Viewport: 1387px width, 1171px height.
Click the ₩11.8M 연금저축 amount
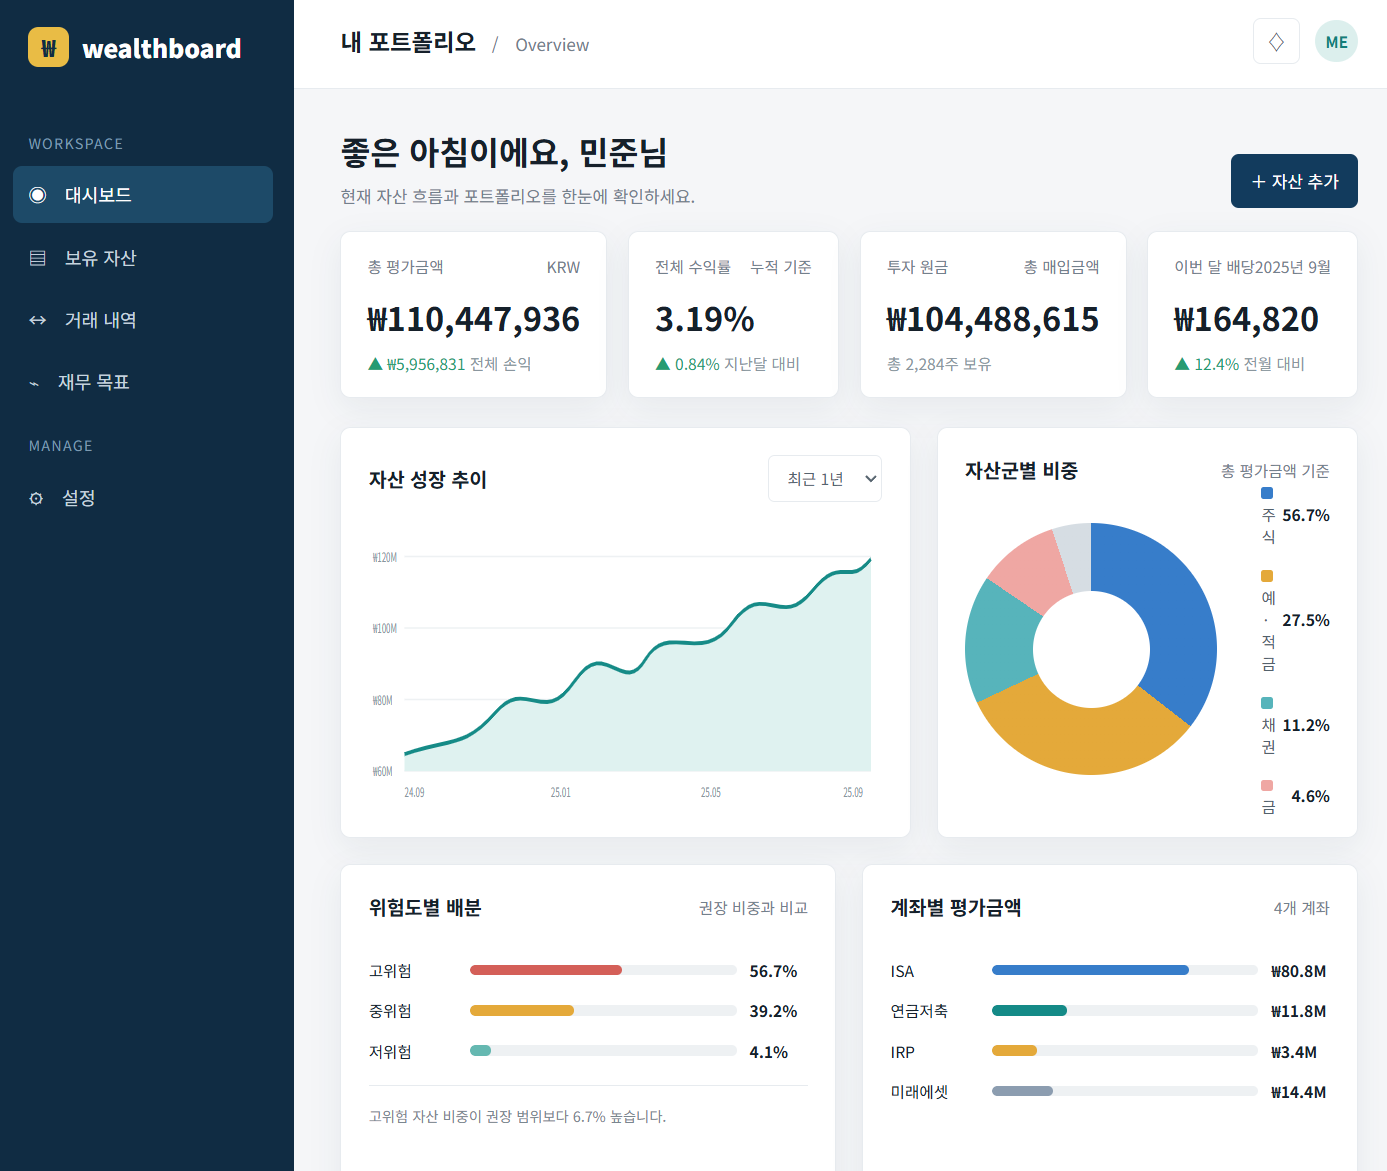1298,1011
